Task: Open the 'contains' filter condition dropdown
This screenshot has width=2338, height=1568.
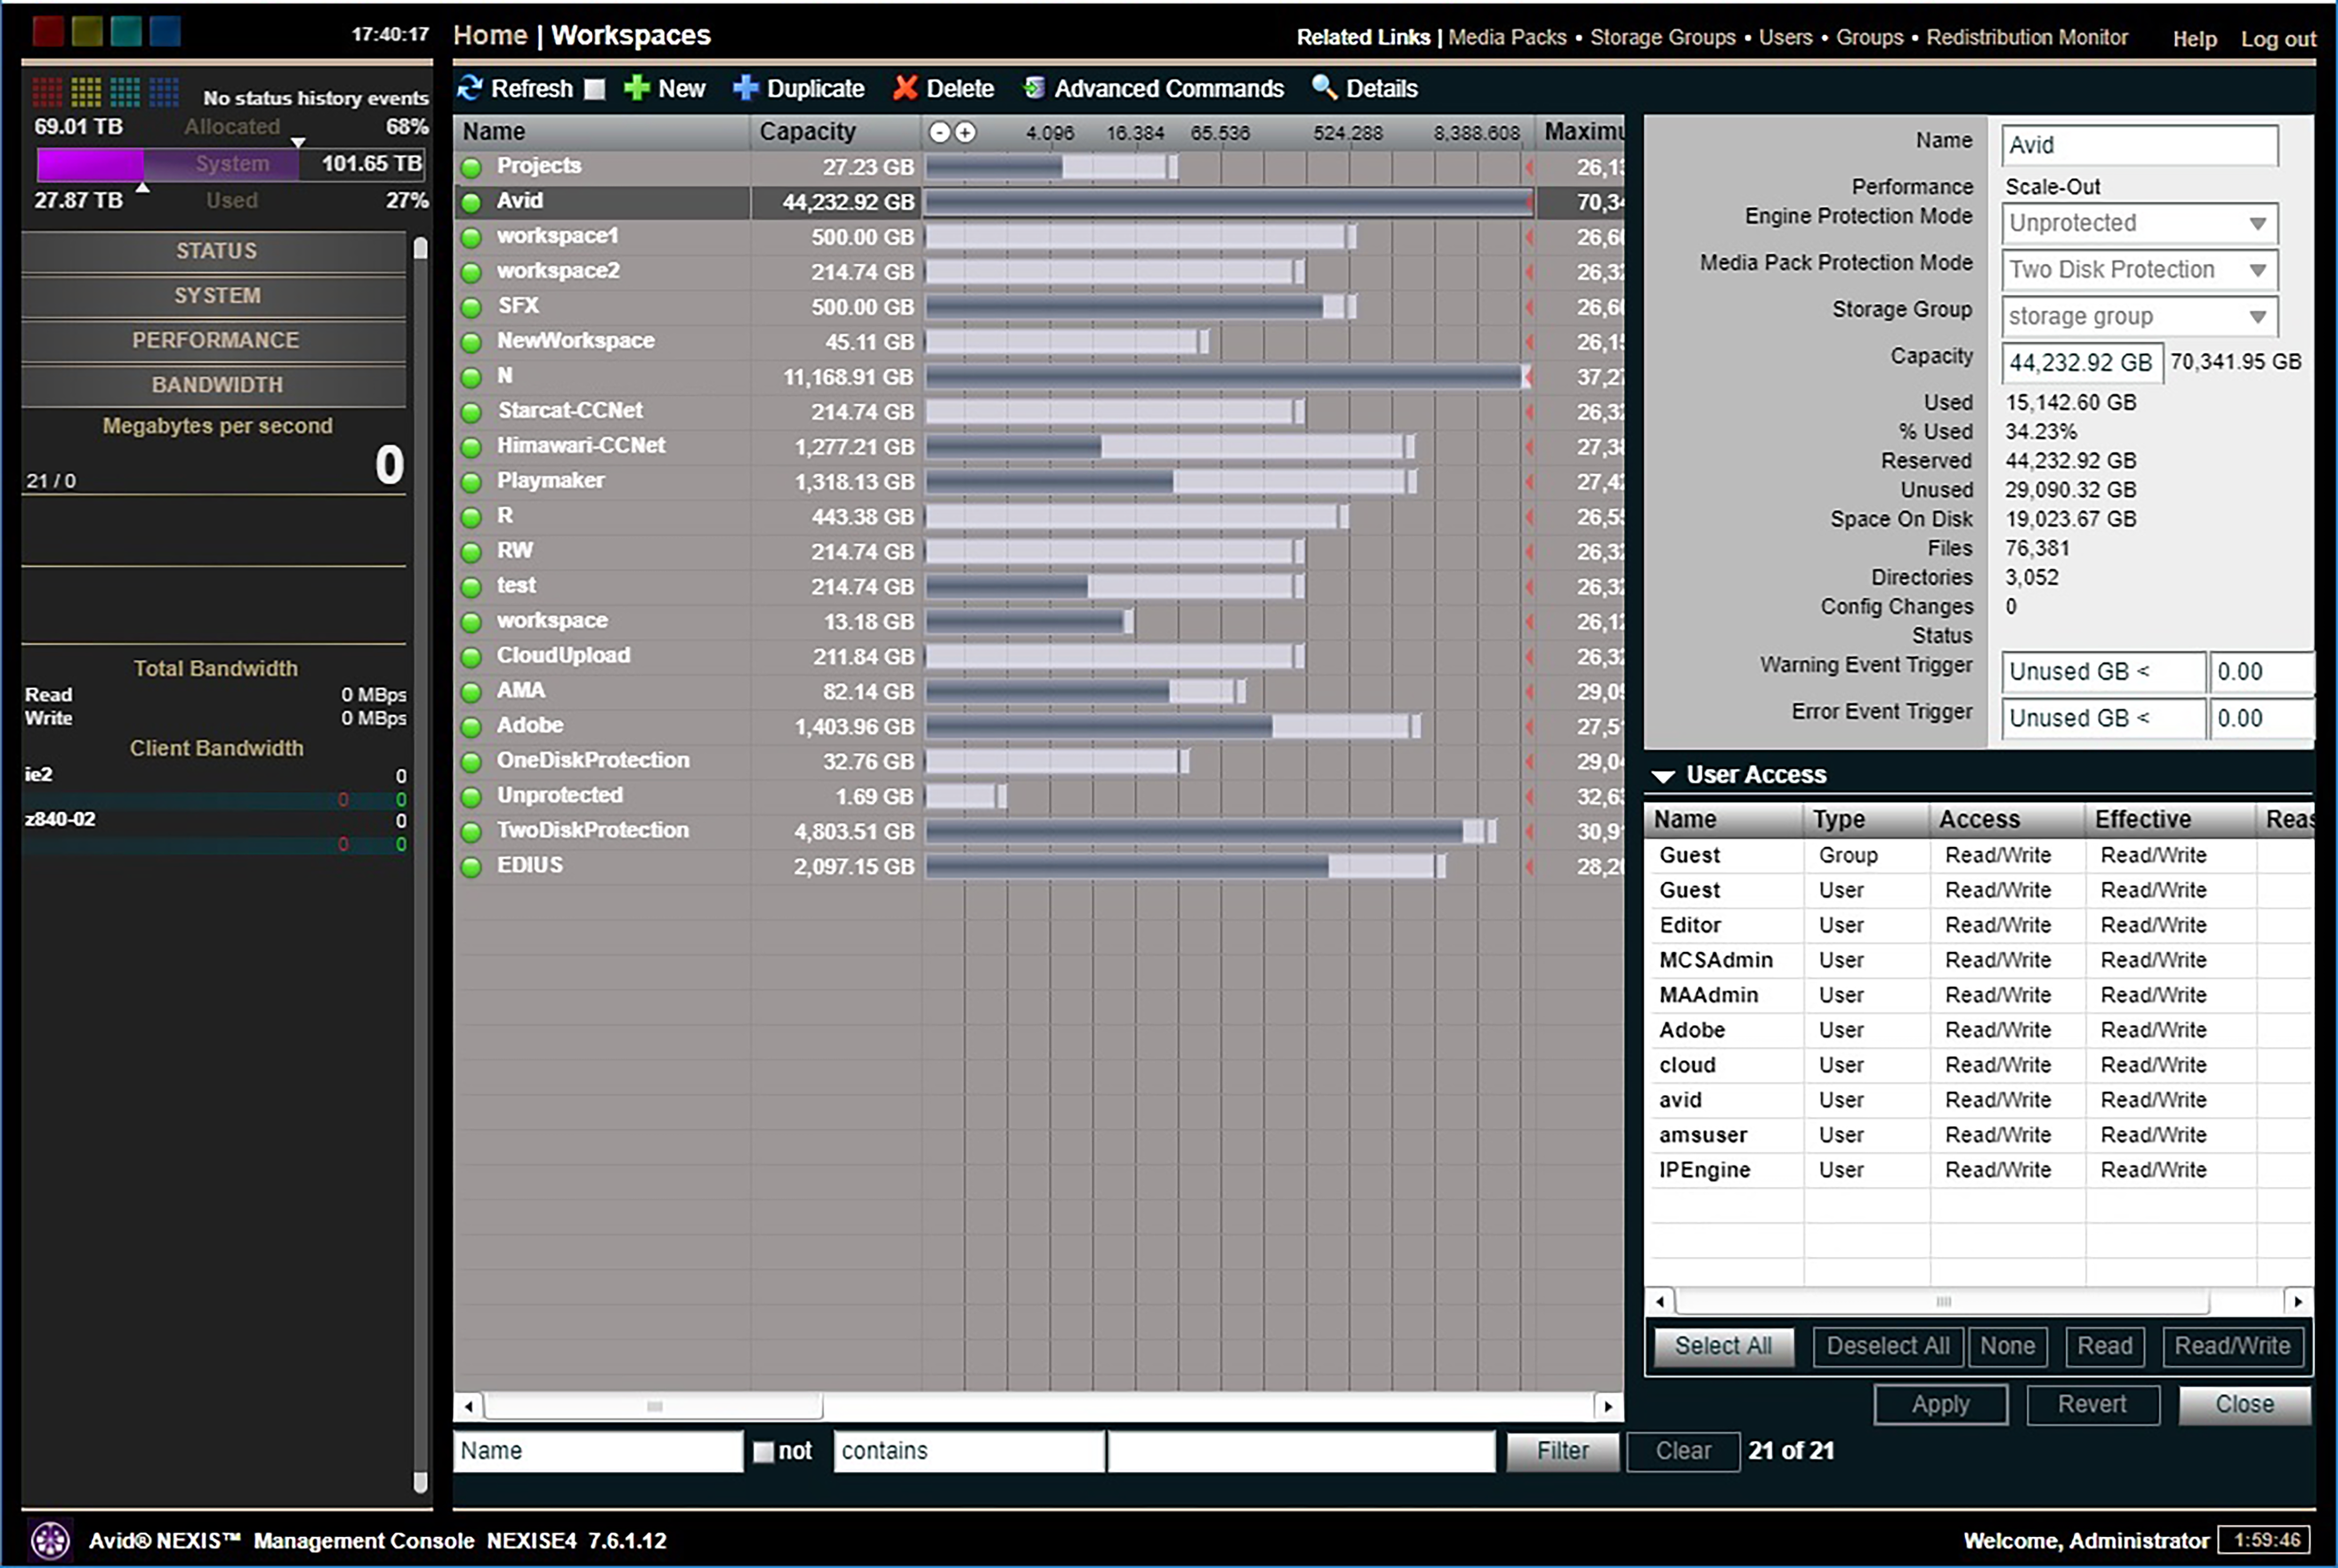Action: pyautogui.click(x=969, y=1451)
